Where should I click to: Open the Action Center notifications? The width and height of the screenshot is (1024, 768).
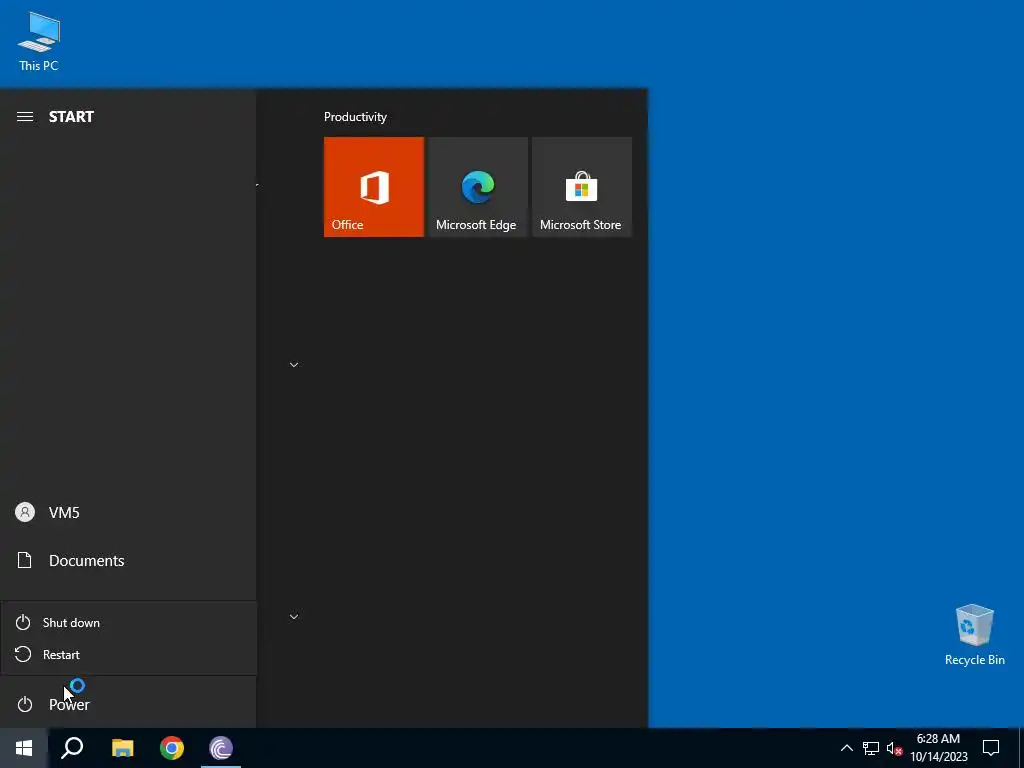coord(991,748)
